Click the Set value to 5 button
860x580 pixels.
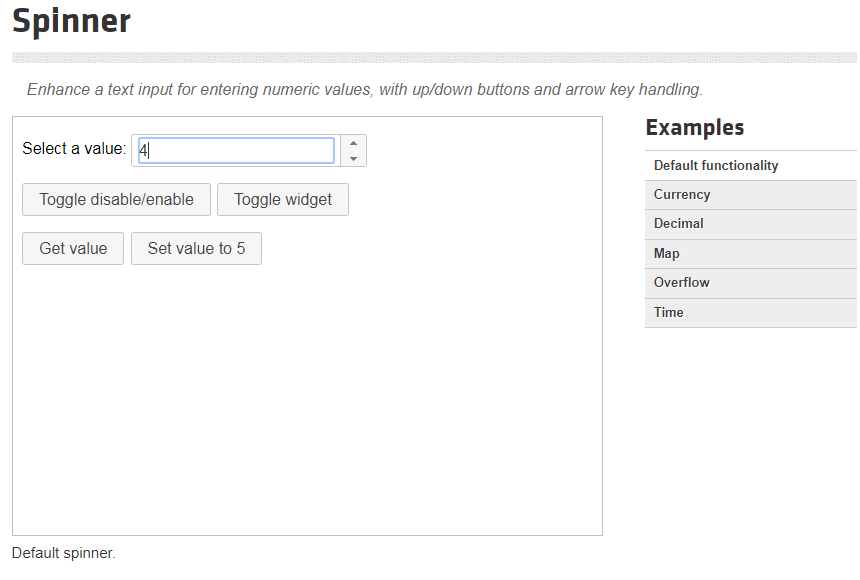tap(196, 249)
